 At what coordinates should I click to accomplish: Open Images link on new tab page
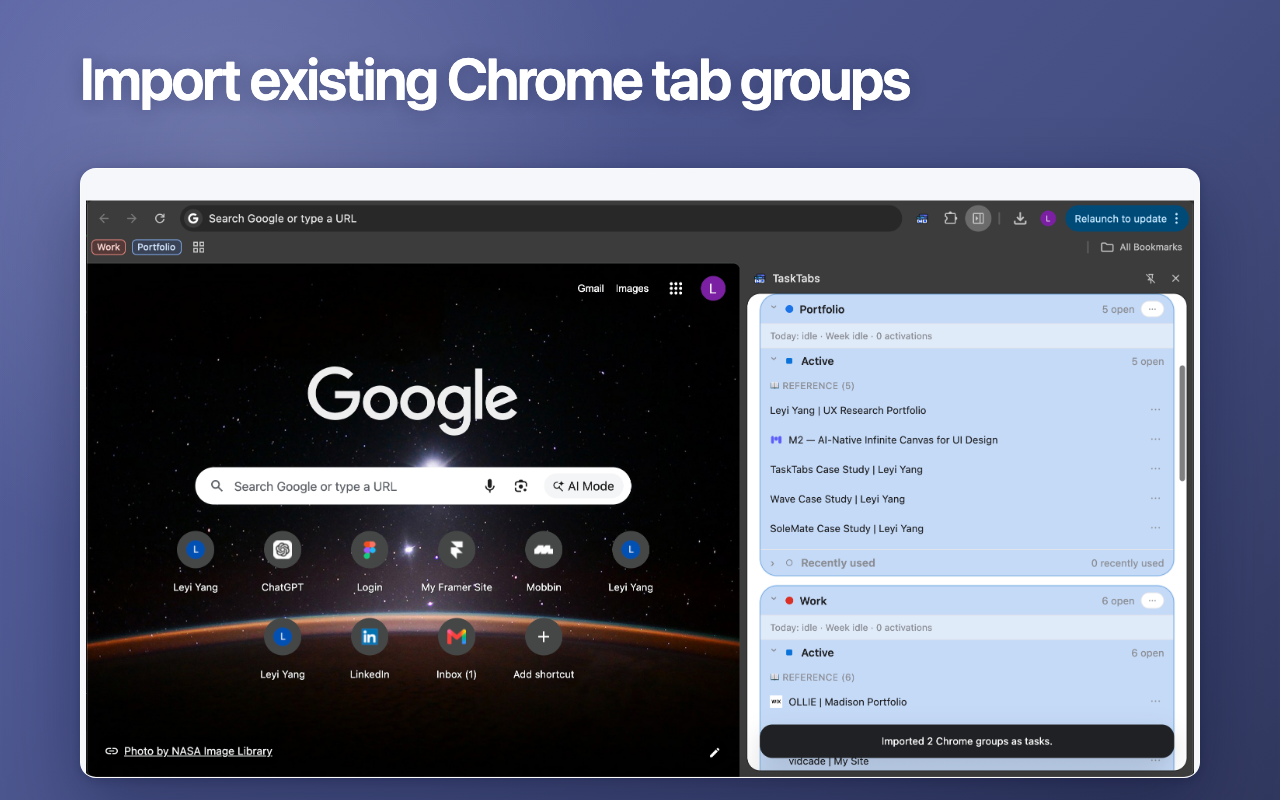tap(632, 288)
